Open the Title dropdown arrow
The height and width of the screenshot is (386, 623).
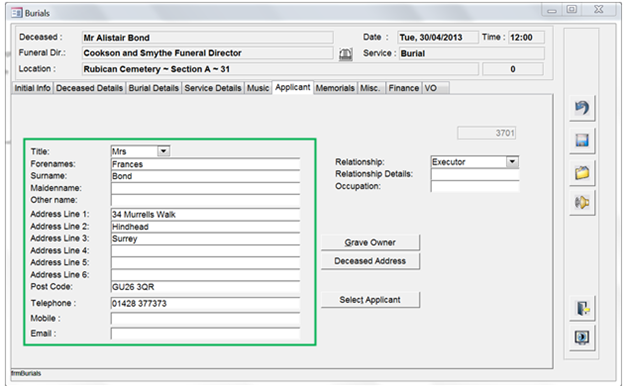click(x=163, y=151)
